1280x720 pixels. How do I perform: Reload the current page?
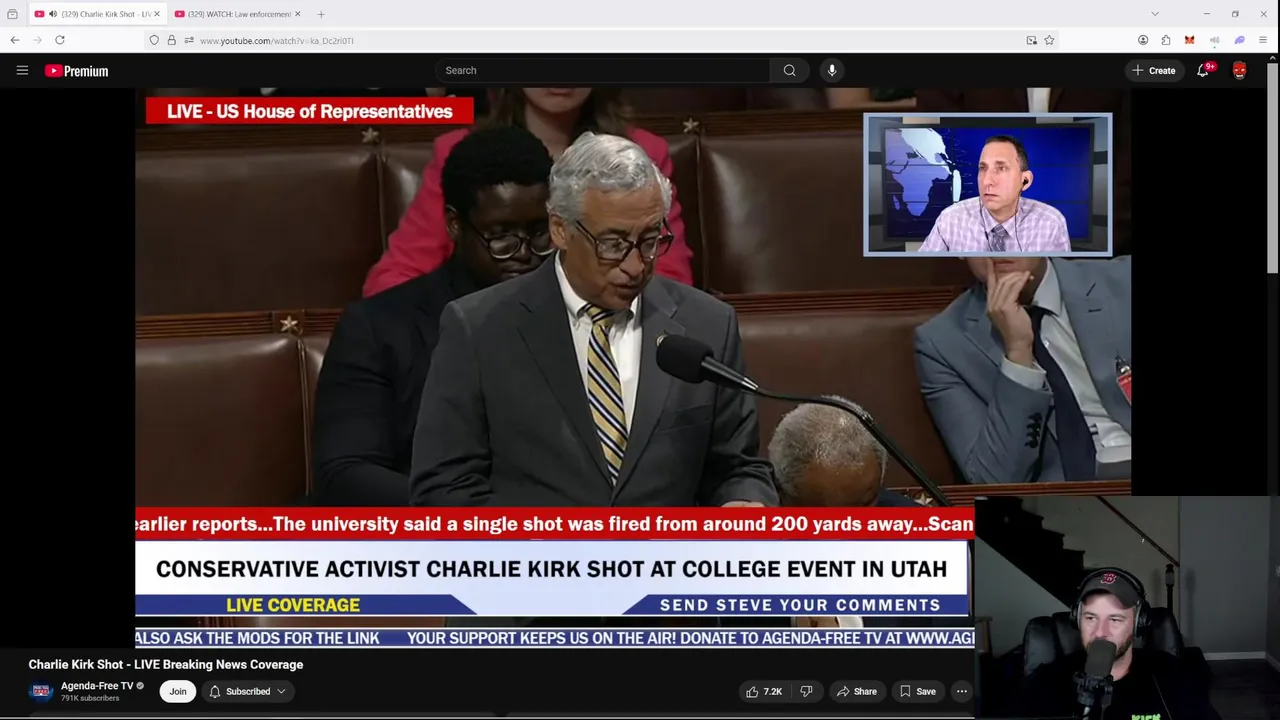pyautogui.click(x=60, y=40)
